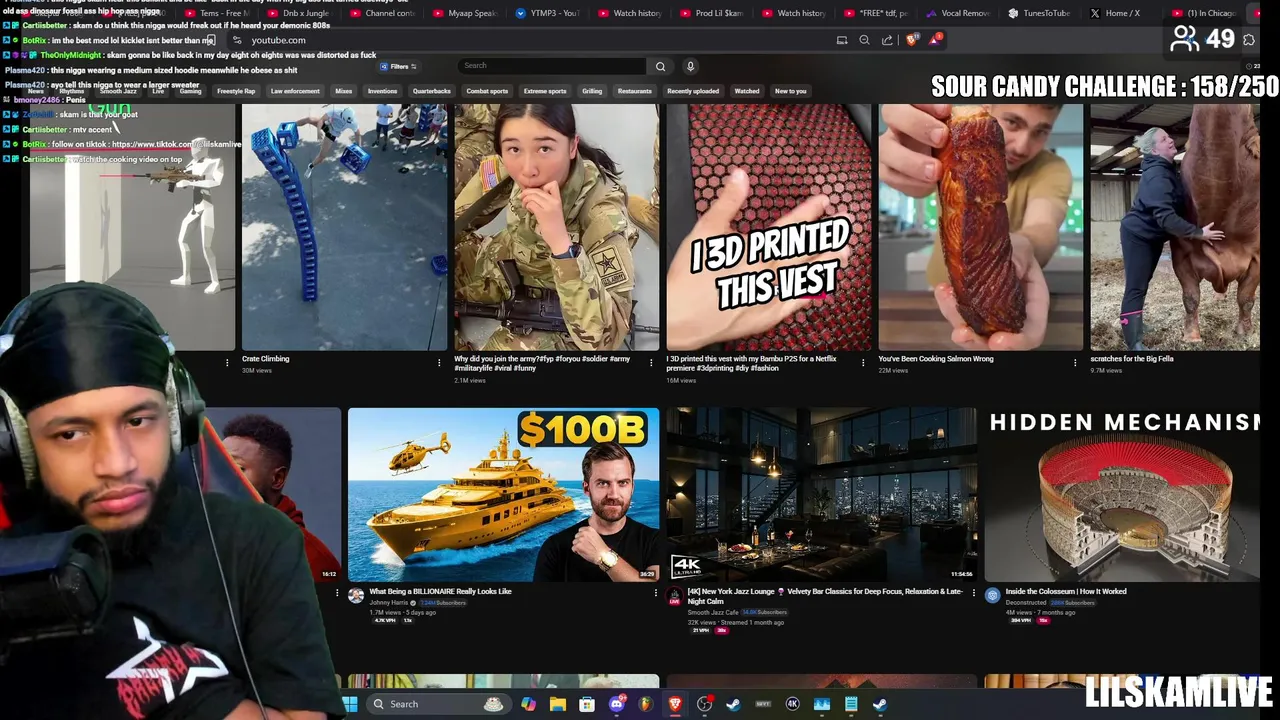Select the Grilling chip
The image size is (1280, 720).
592,91
